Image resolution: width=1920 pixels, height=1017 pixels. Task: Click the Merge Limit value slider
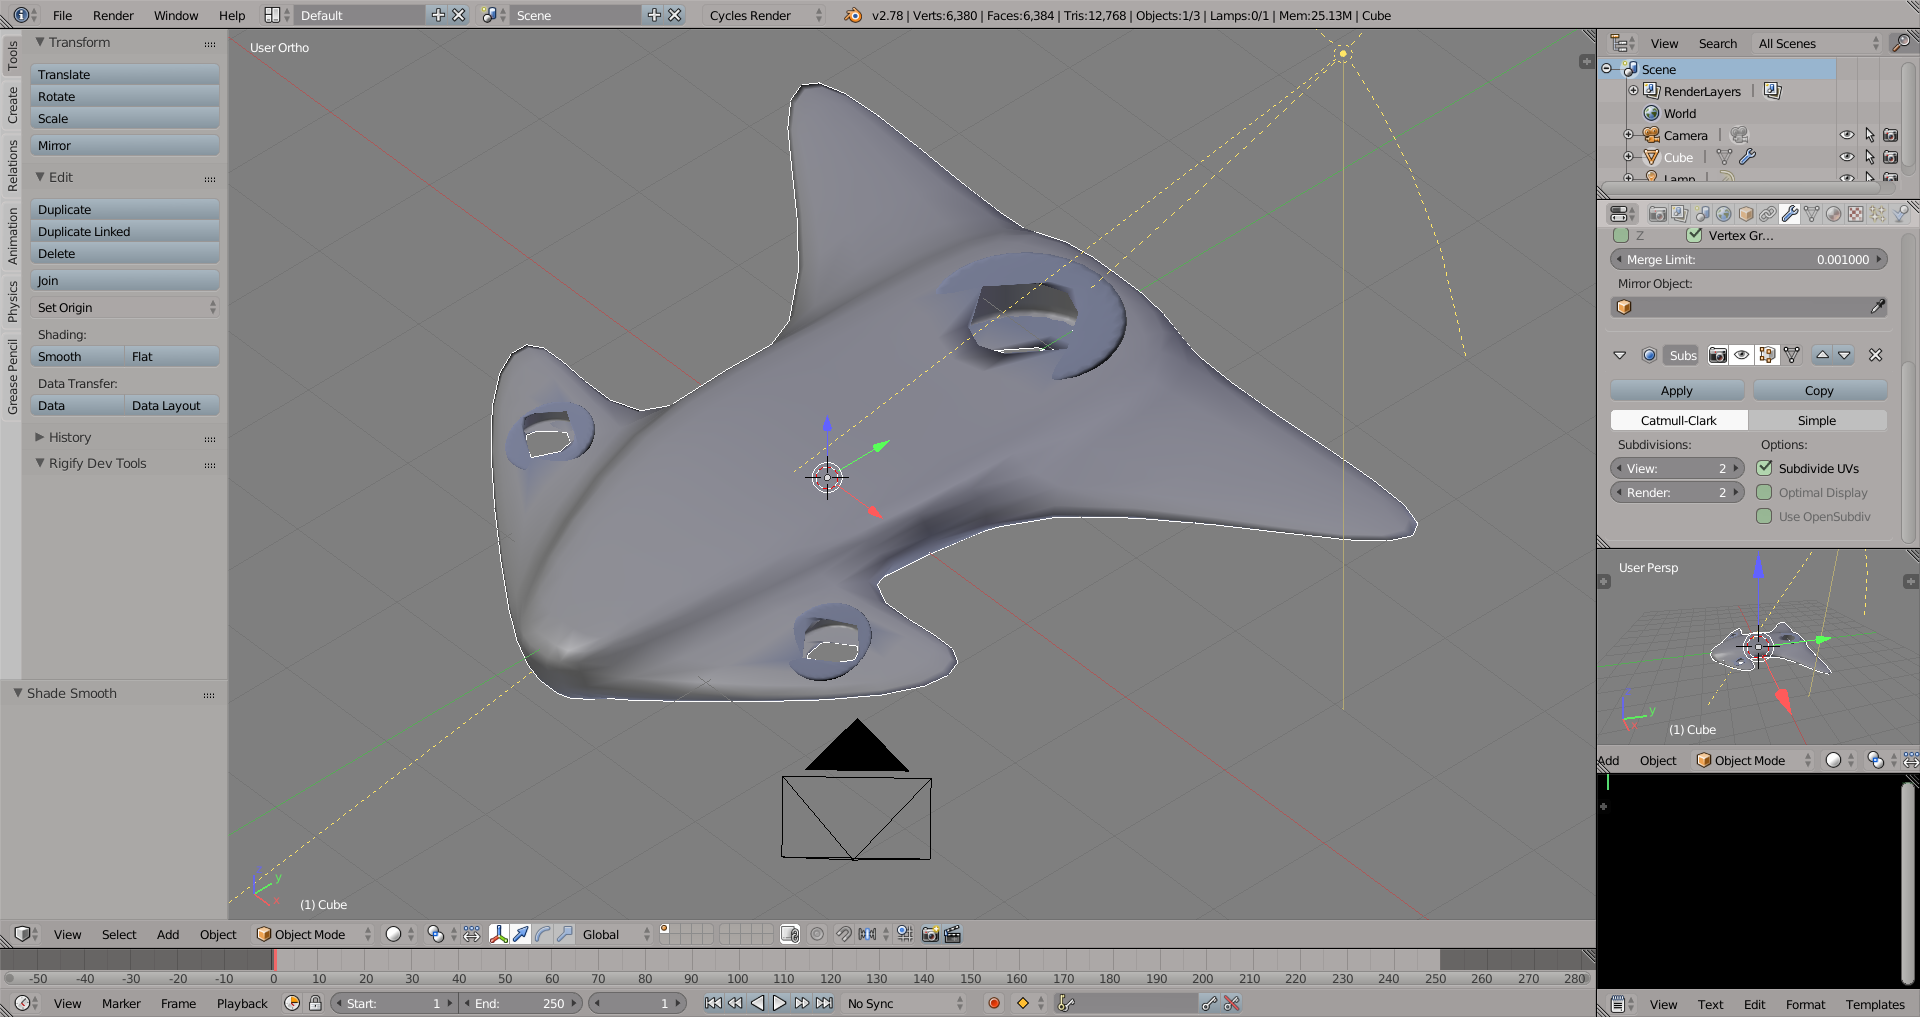click(1748, 260)
